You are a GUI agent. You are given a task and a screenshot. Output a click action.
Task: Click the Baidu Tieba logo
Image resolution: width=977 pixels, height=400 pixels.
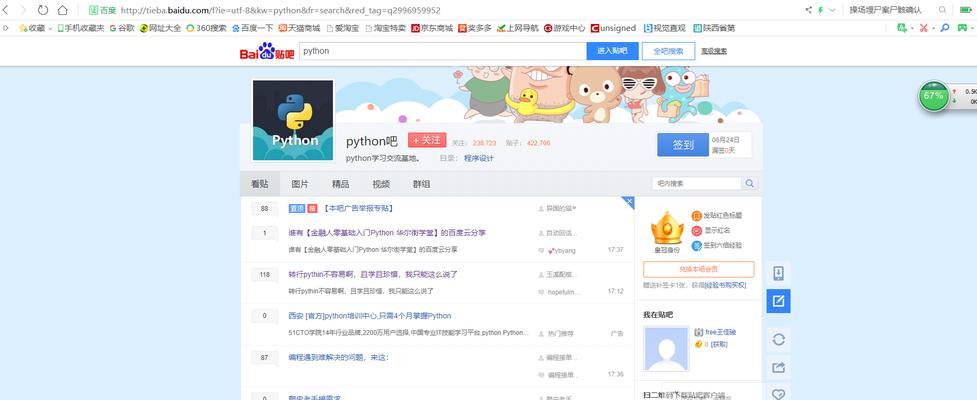click(x=267, y=52)
